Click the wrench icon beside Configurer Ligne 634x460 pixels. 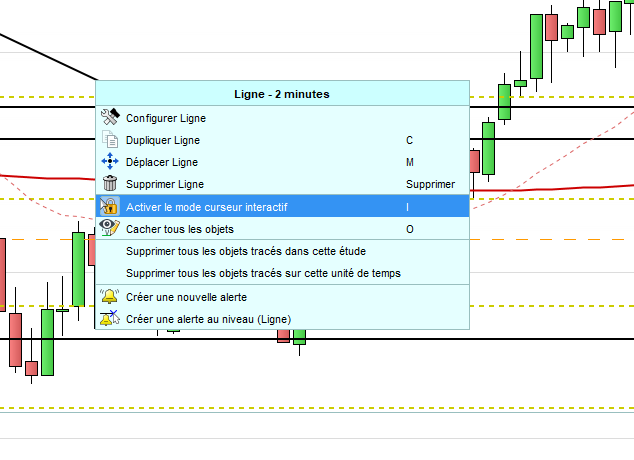click(x=110, y=117)
